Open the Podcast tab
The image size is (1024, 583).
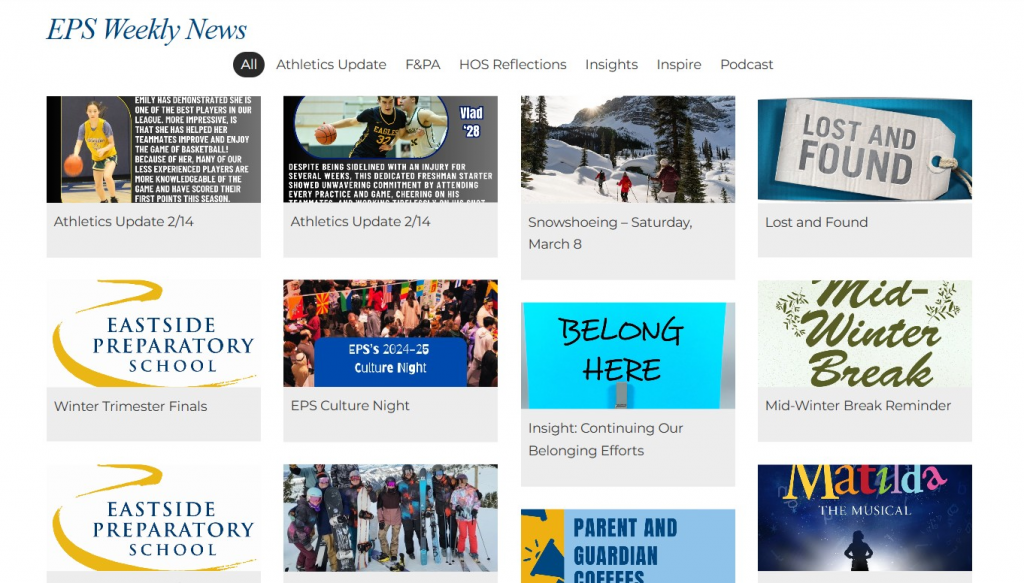pos(746,65)
